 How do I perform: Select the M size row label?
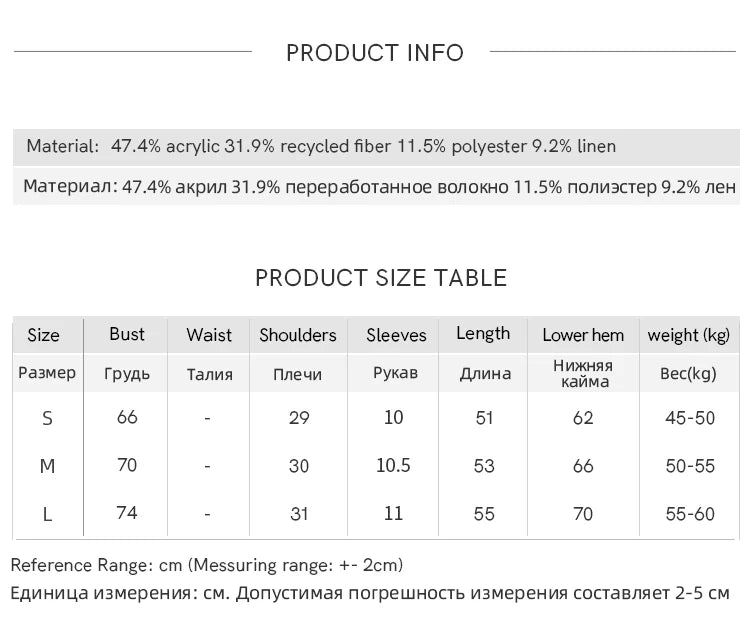coord(47,466)
